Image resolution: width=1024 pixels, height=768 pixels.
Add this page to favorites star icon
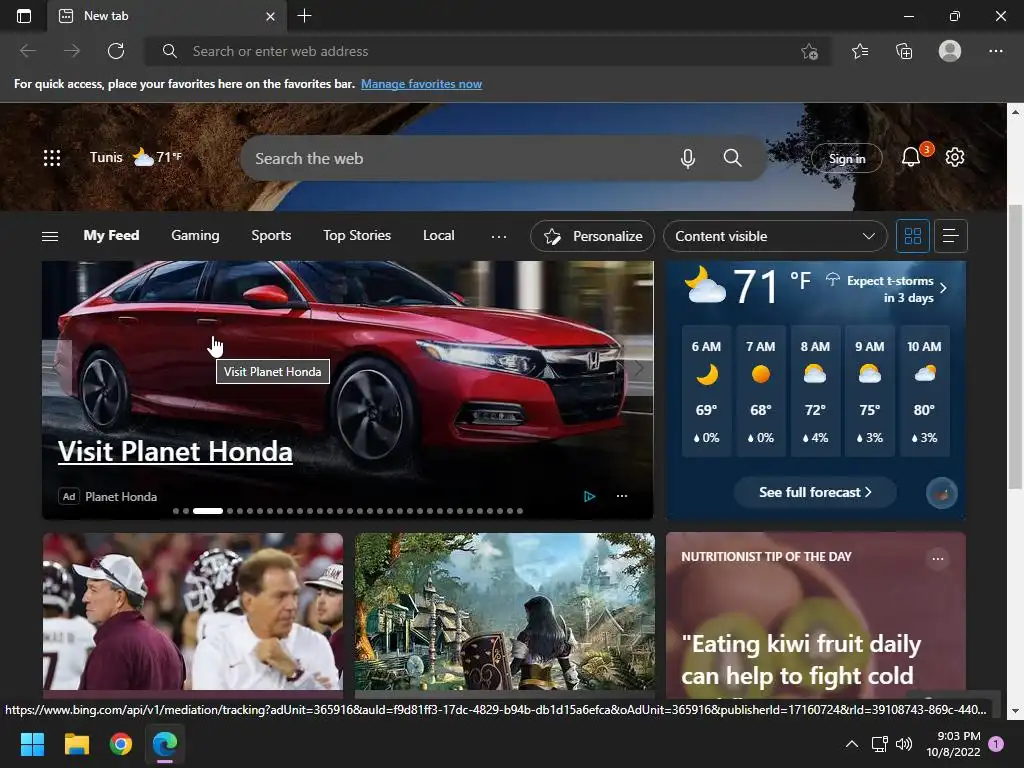pyautogui.click(x=810, y=51)
